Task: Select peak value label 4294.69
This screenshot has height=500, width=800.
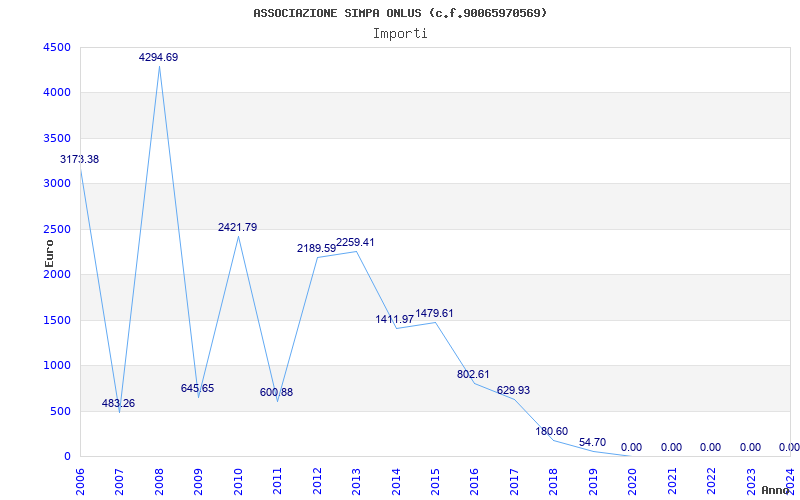Action: [159, 58]
